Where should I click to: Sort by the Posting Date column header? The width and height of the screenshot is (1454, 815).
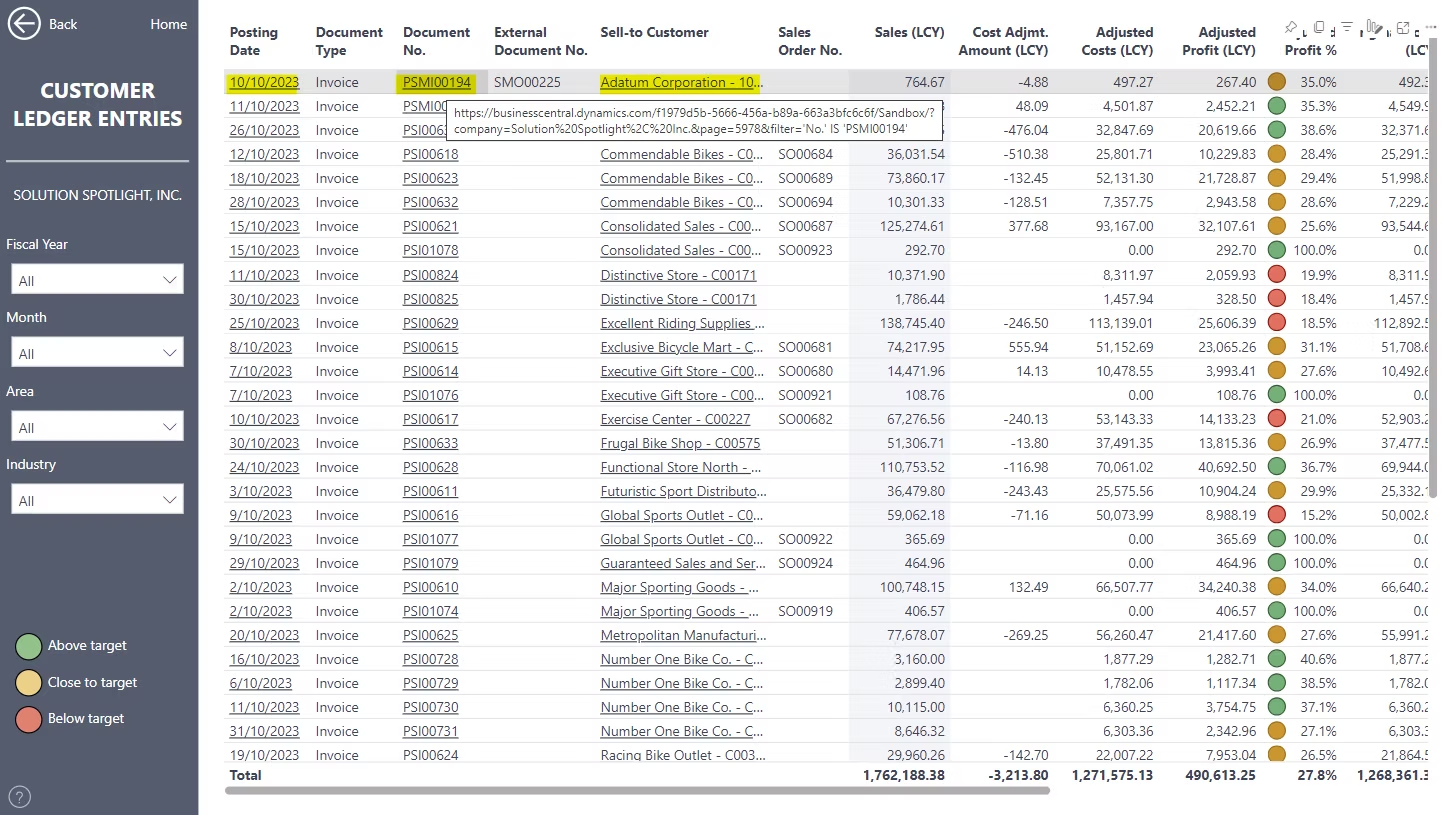pyautogui.click(x=254, y=41)
